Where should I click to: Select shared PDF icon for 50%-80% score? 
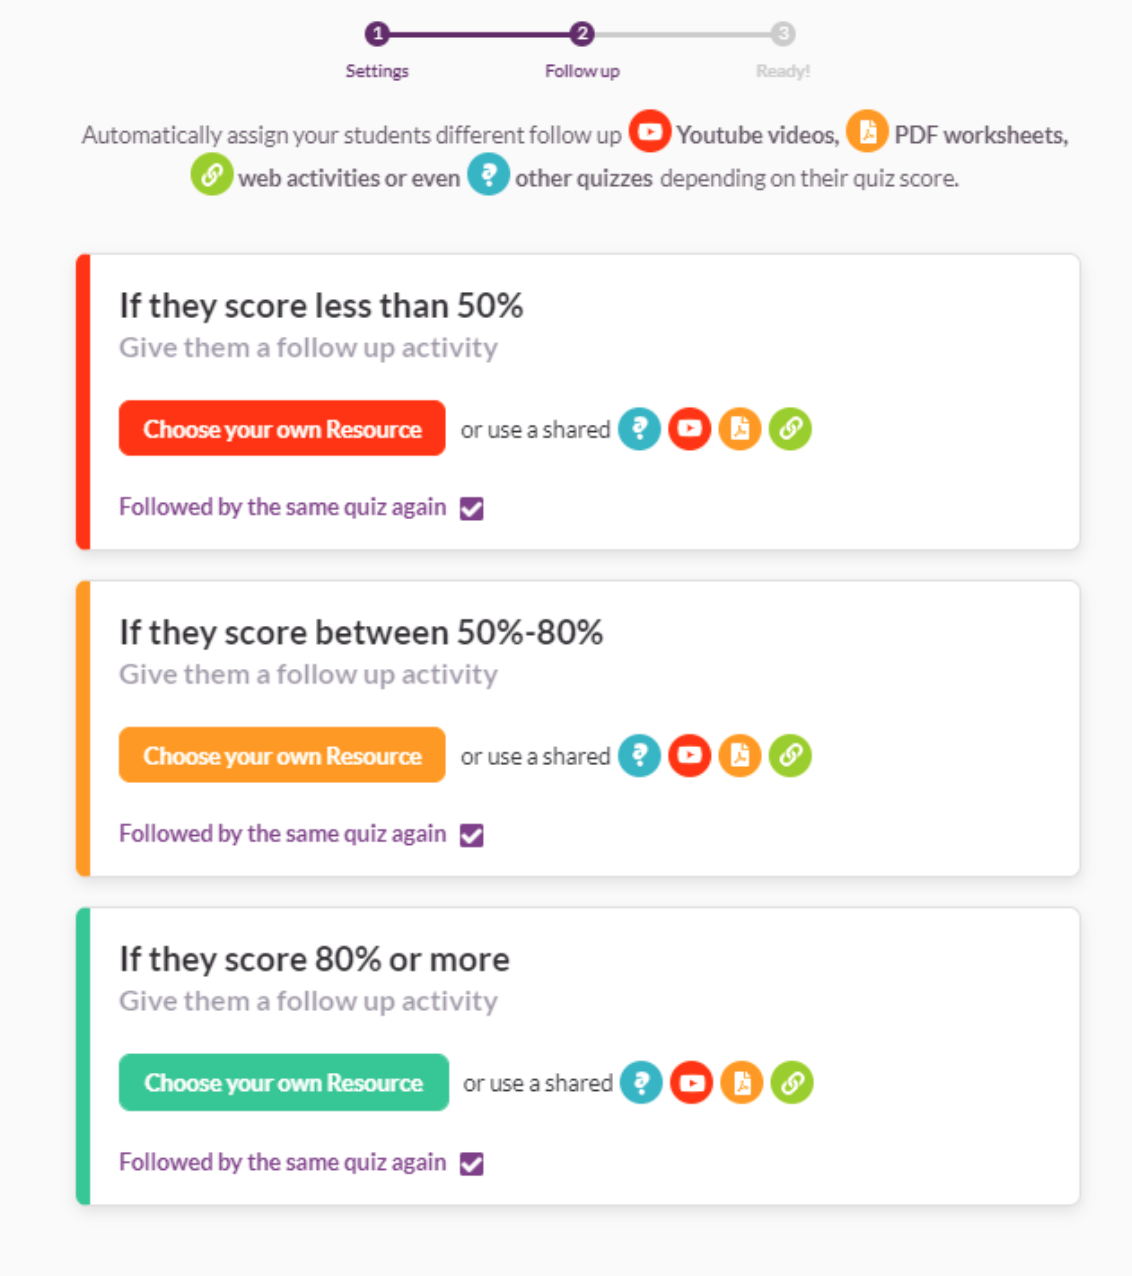pyautogui.click(x=740, y=756)
